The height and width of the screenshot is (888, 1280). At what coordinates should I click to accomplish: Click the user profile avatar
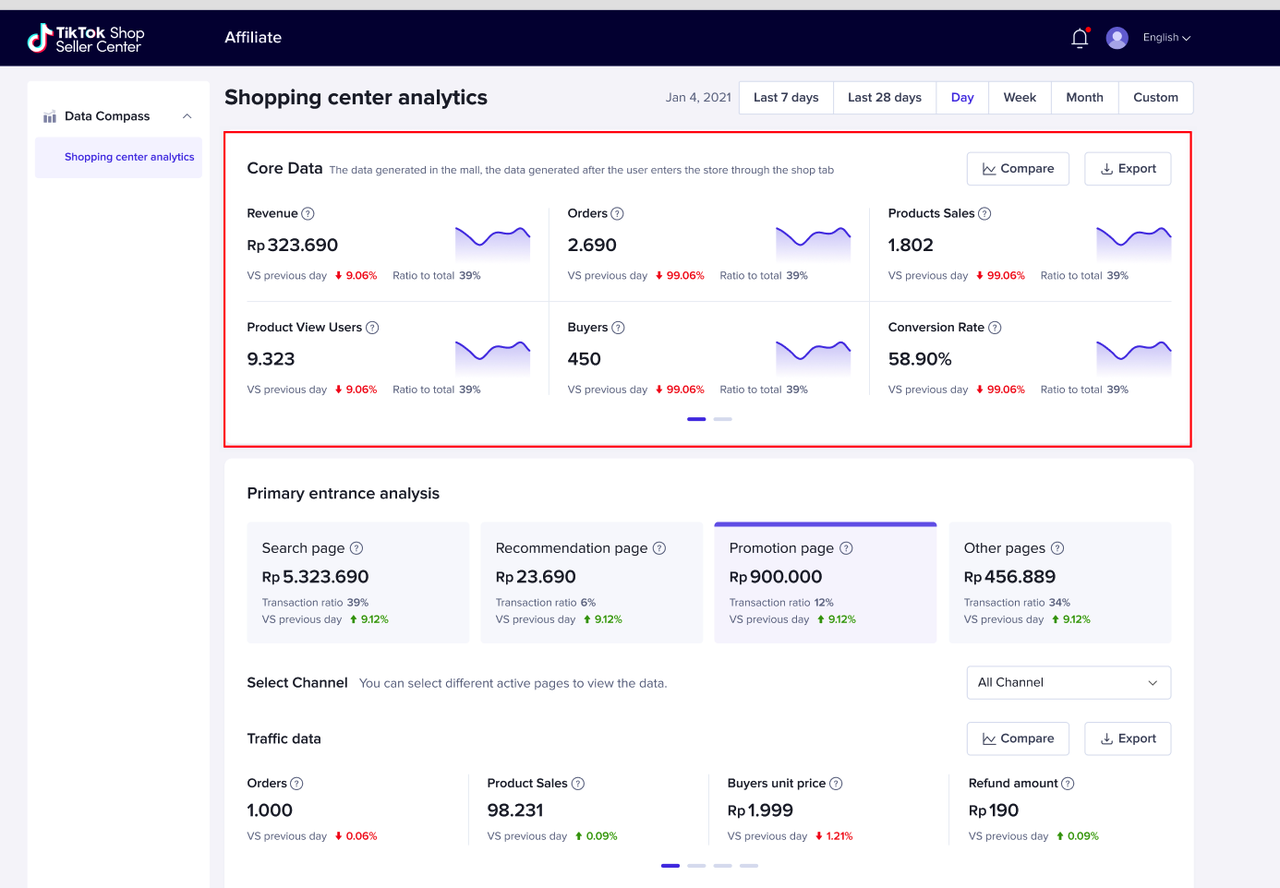(1117, 38)
